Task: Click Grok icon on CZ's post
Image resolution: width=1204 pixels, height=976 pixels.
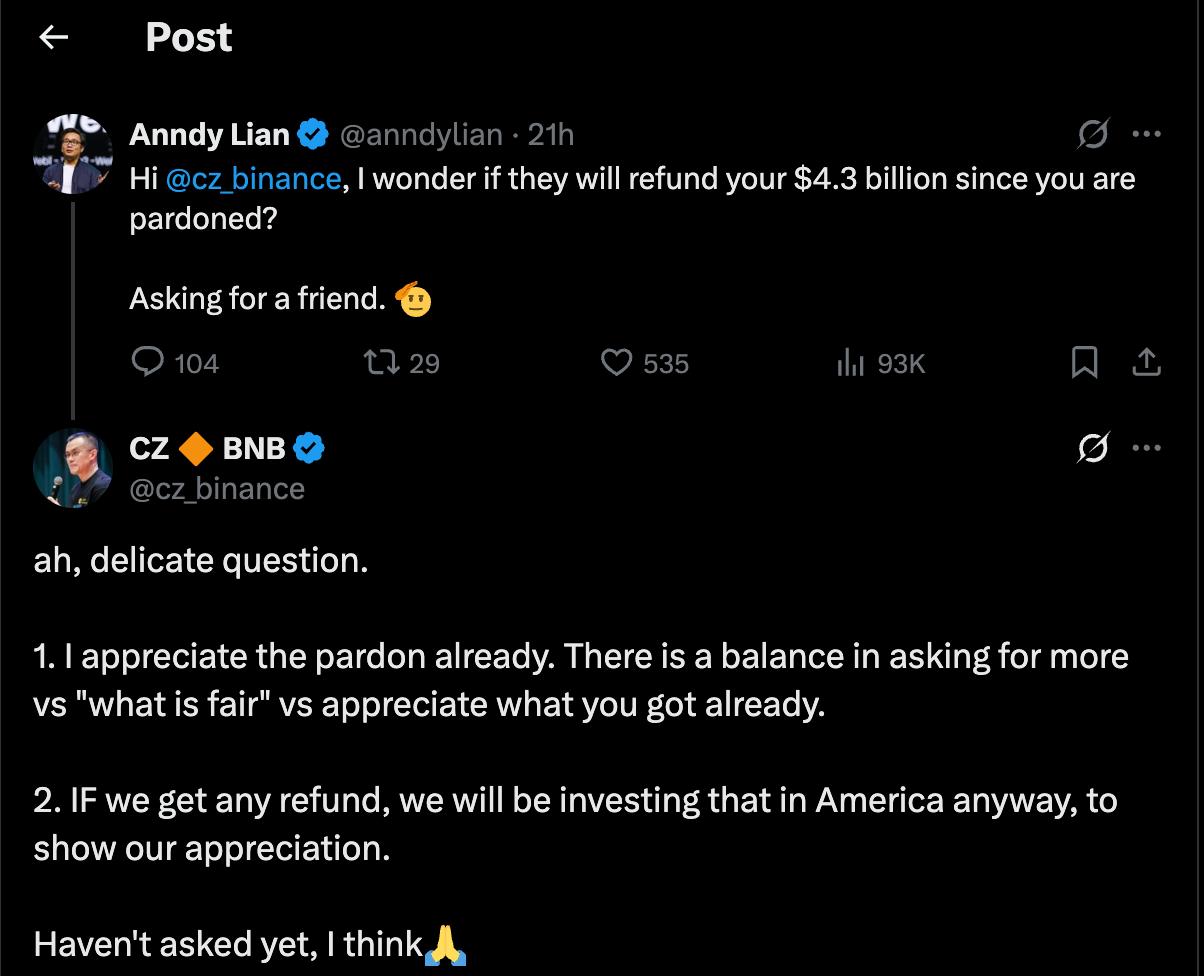Action: (1093, 449)
